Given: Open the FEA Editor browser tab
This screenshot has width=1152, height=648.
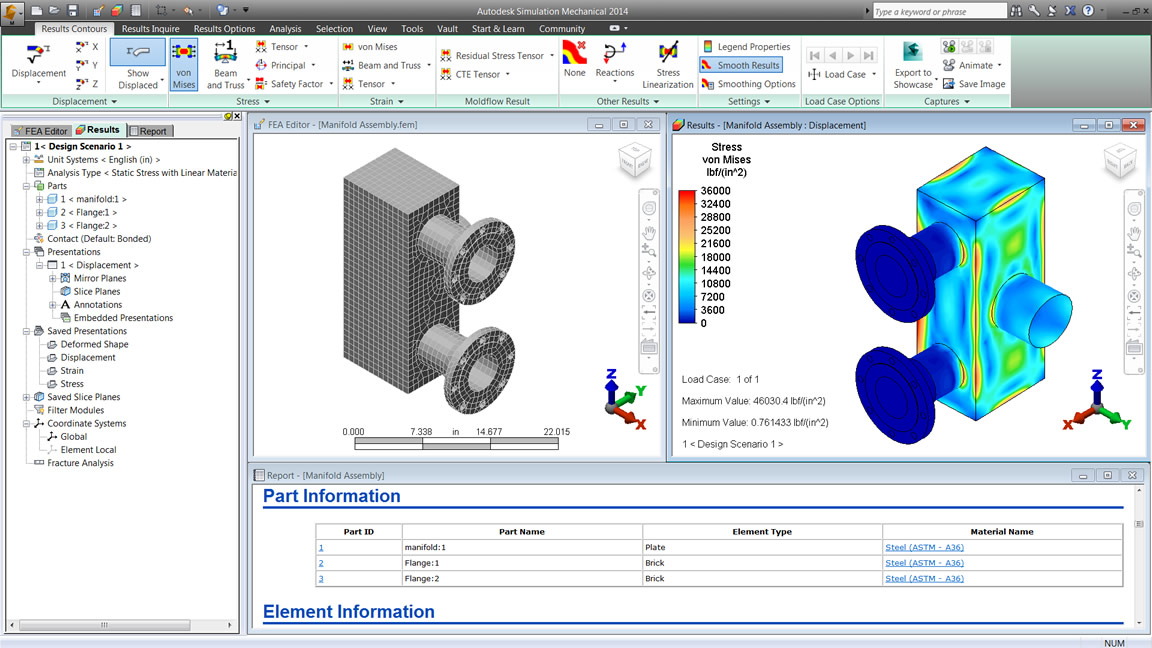Looking at the screenshot, I should tap(40, 131).
